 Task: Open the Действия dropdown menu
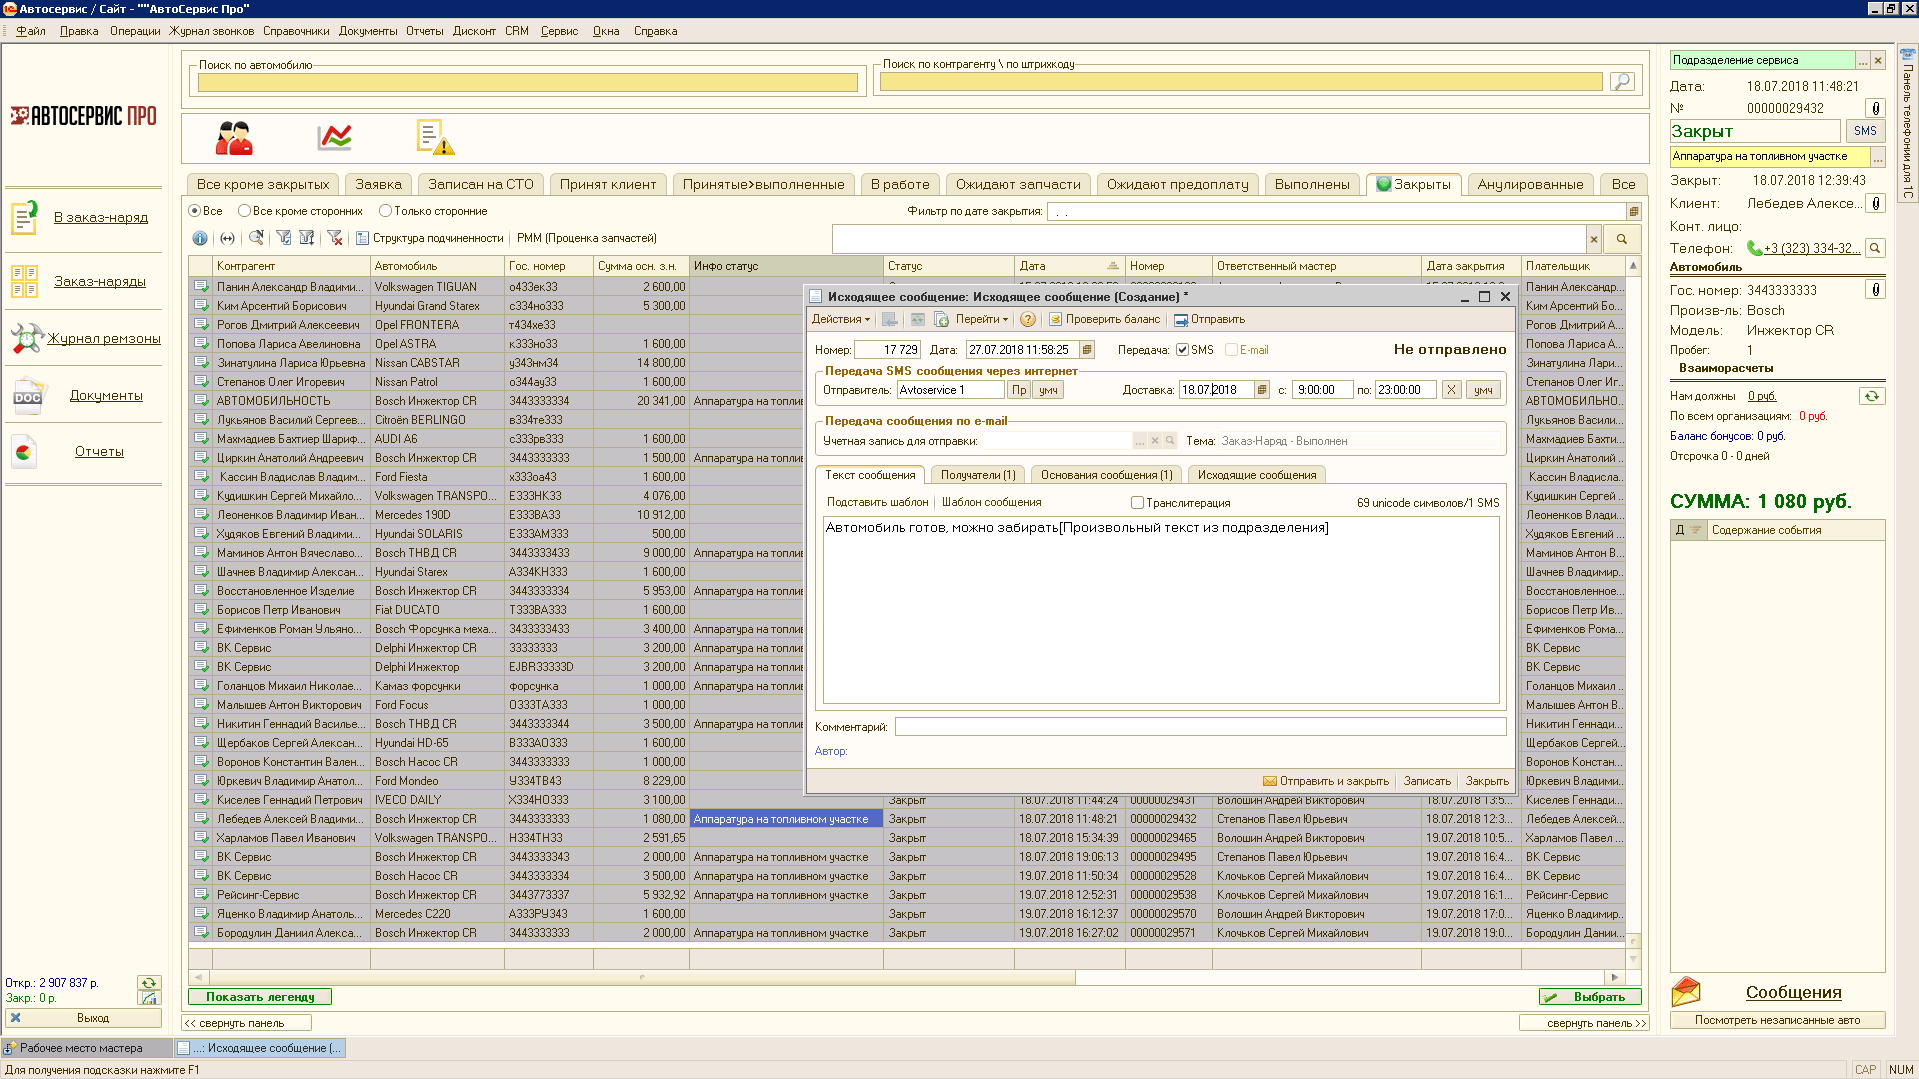840,320
